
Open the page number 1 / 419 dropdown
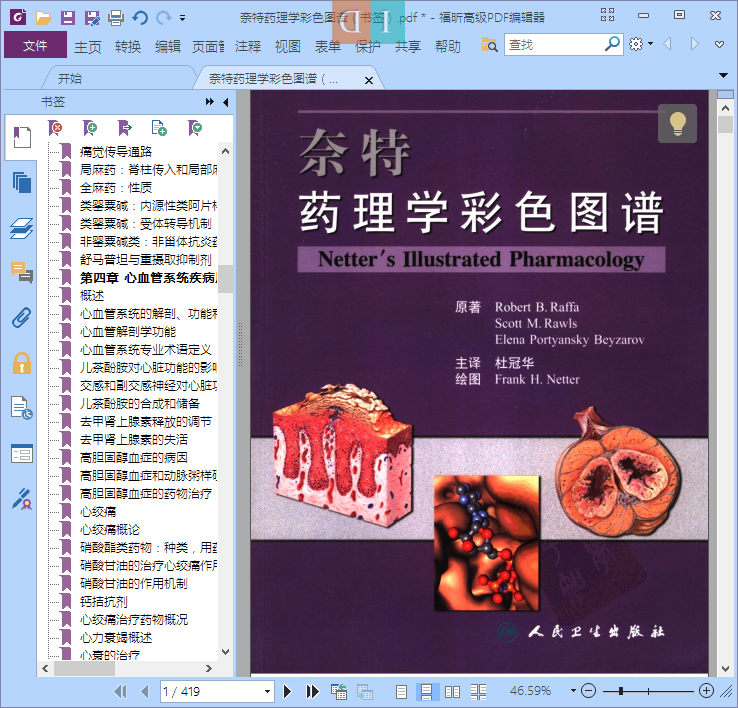pyautogui.click(x=267, y=692)
